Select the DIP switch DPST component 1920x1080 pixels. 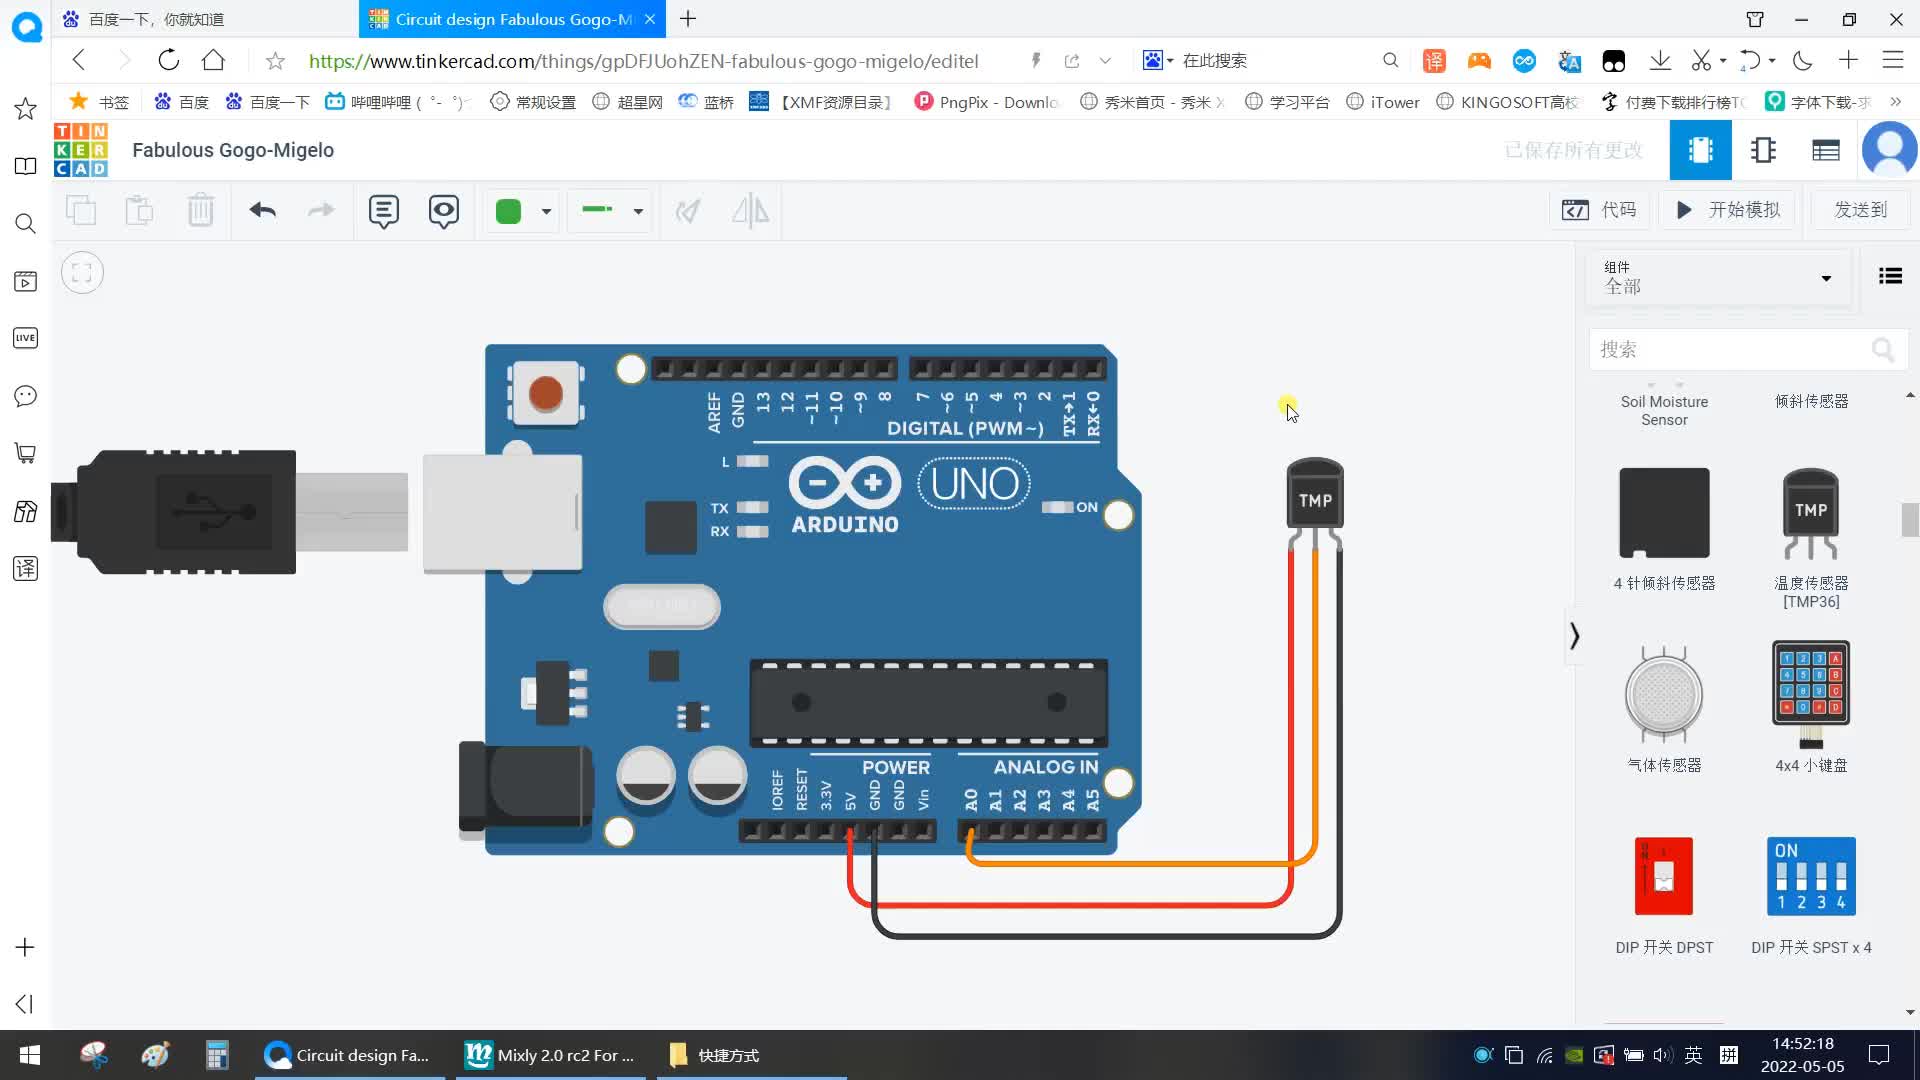[x=1664, y=895]
